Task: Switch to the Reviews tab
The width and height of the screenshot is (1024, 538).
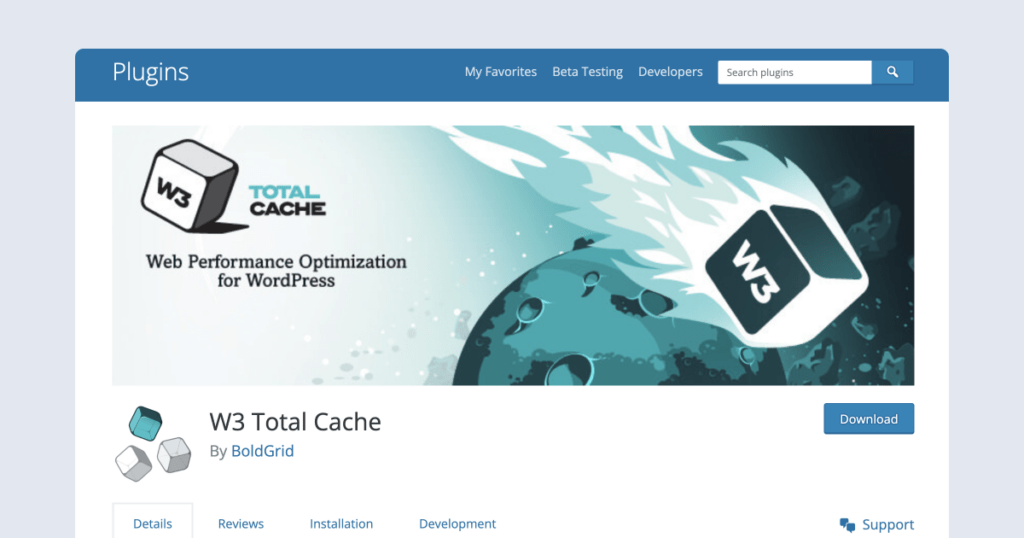Action: point(241,524)
